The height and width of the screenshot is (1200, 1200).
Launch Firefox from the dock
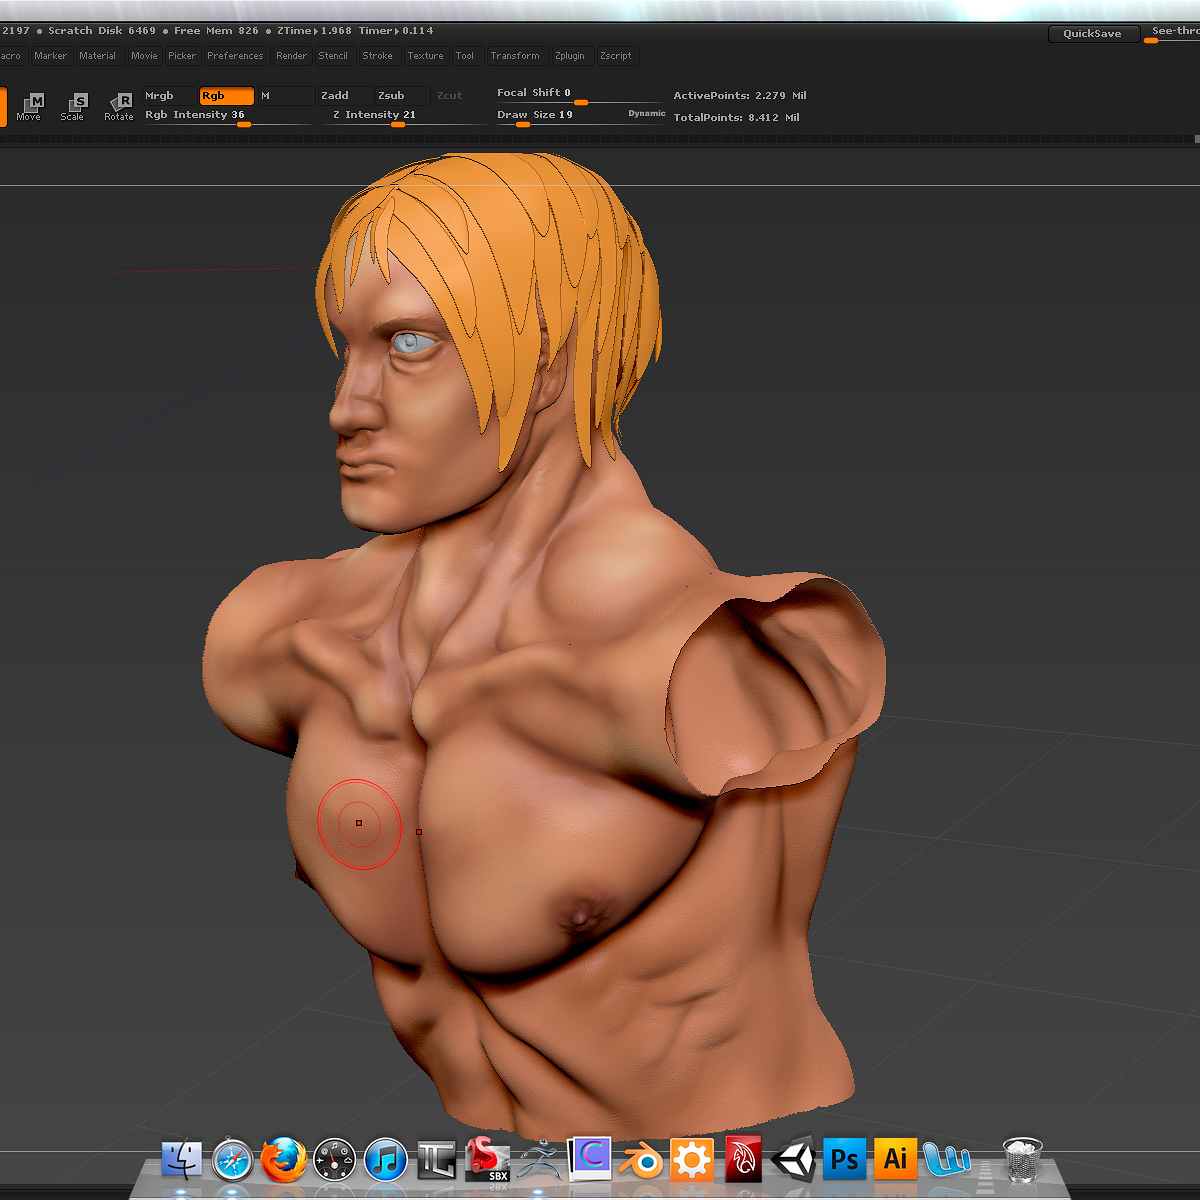point(284,1160)
